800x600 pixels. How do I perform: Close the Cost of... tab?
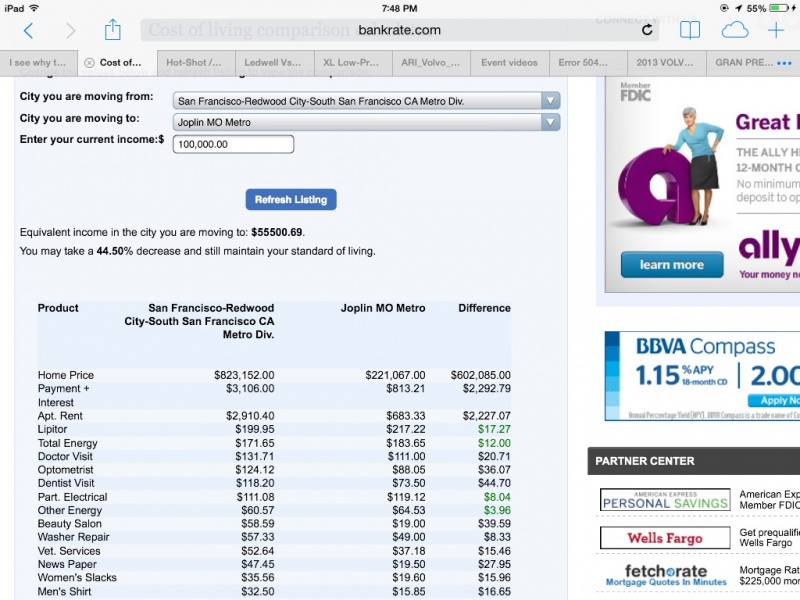click(89, 63)
